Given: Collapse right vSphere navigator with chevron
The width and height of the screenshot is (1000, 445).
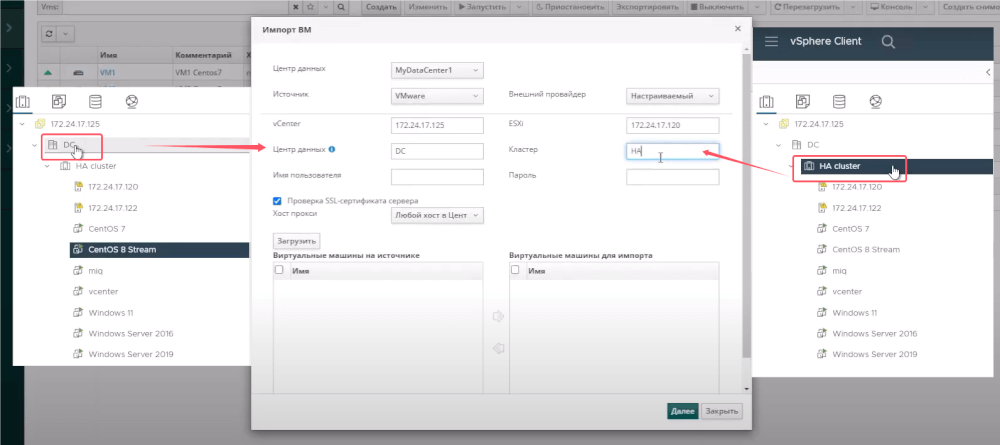Looking at the screenshot, I should click(988, 72).
